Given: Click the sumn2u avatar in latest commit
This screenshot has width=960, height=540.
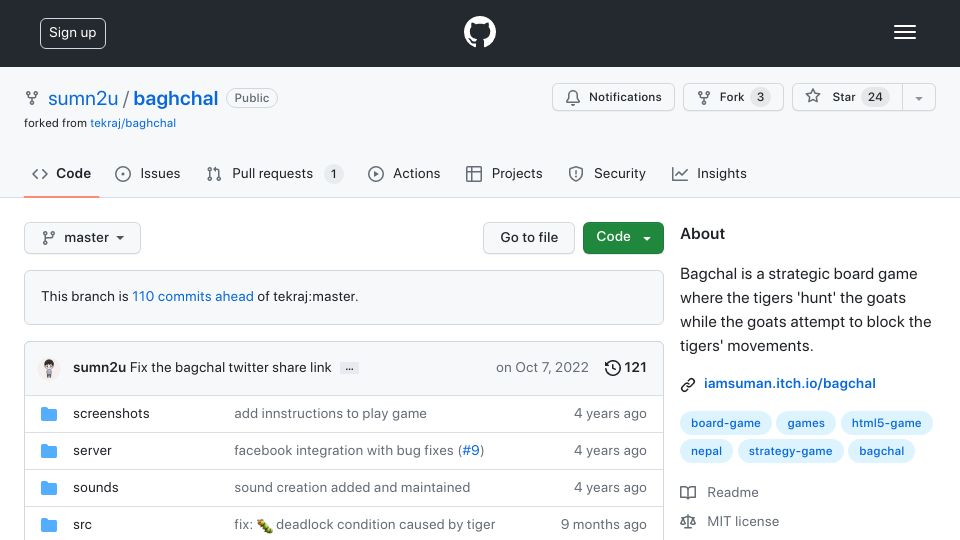Looking at the screenshot, I should pyautogui.click(x=49, y=368).
